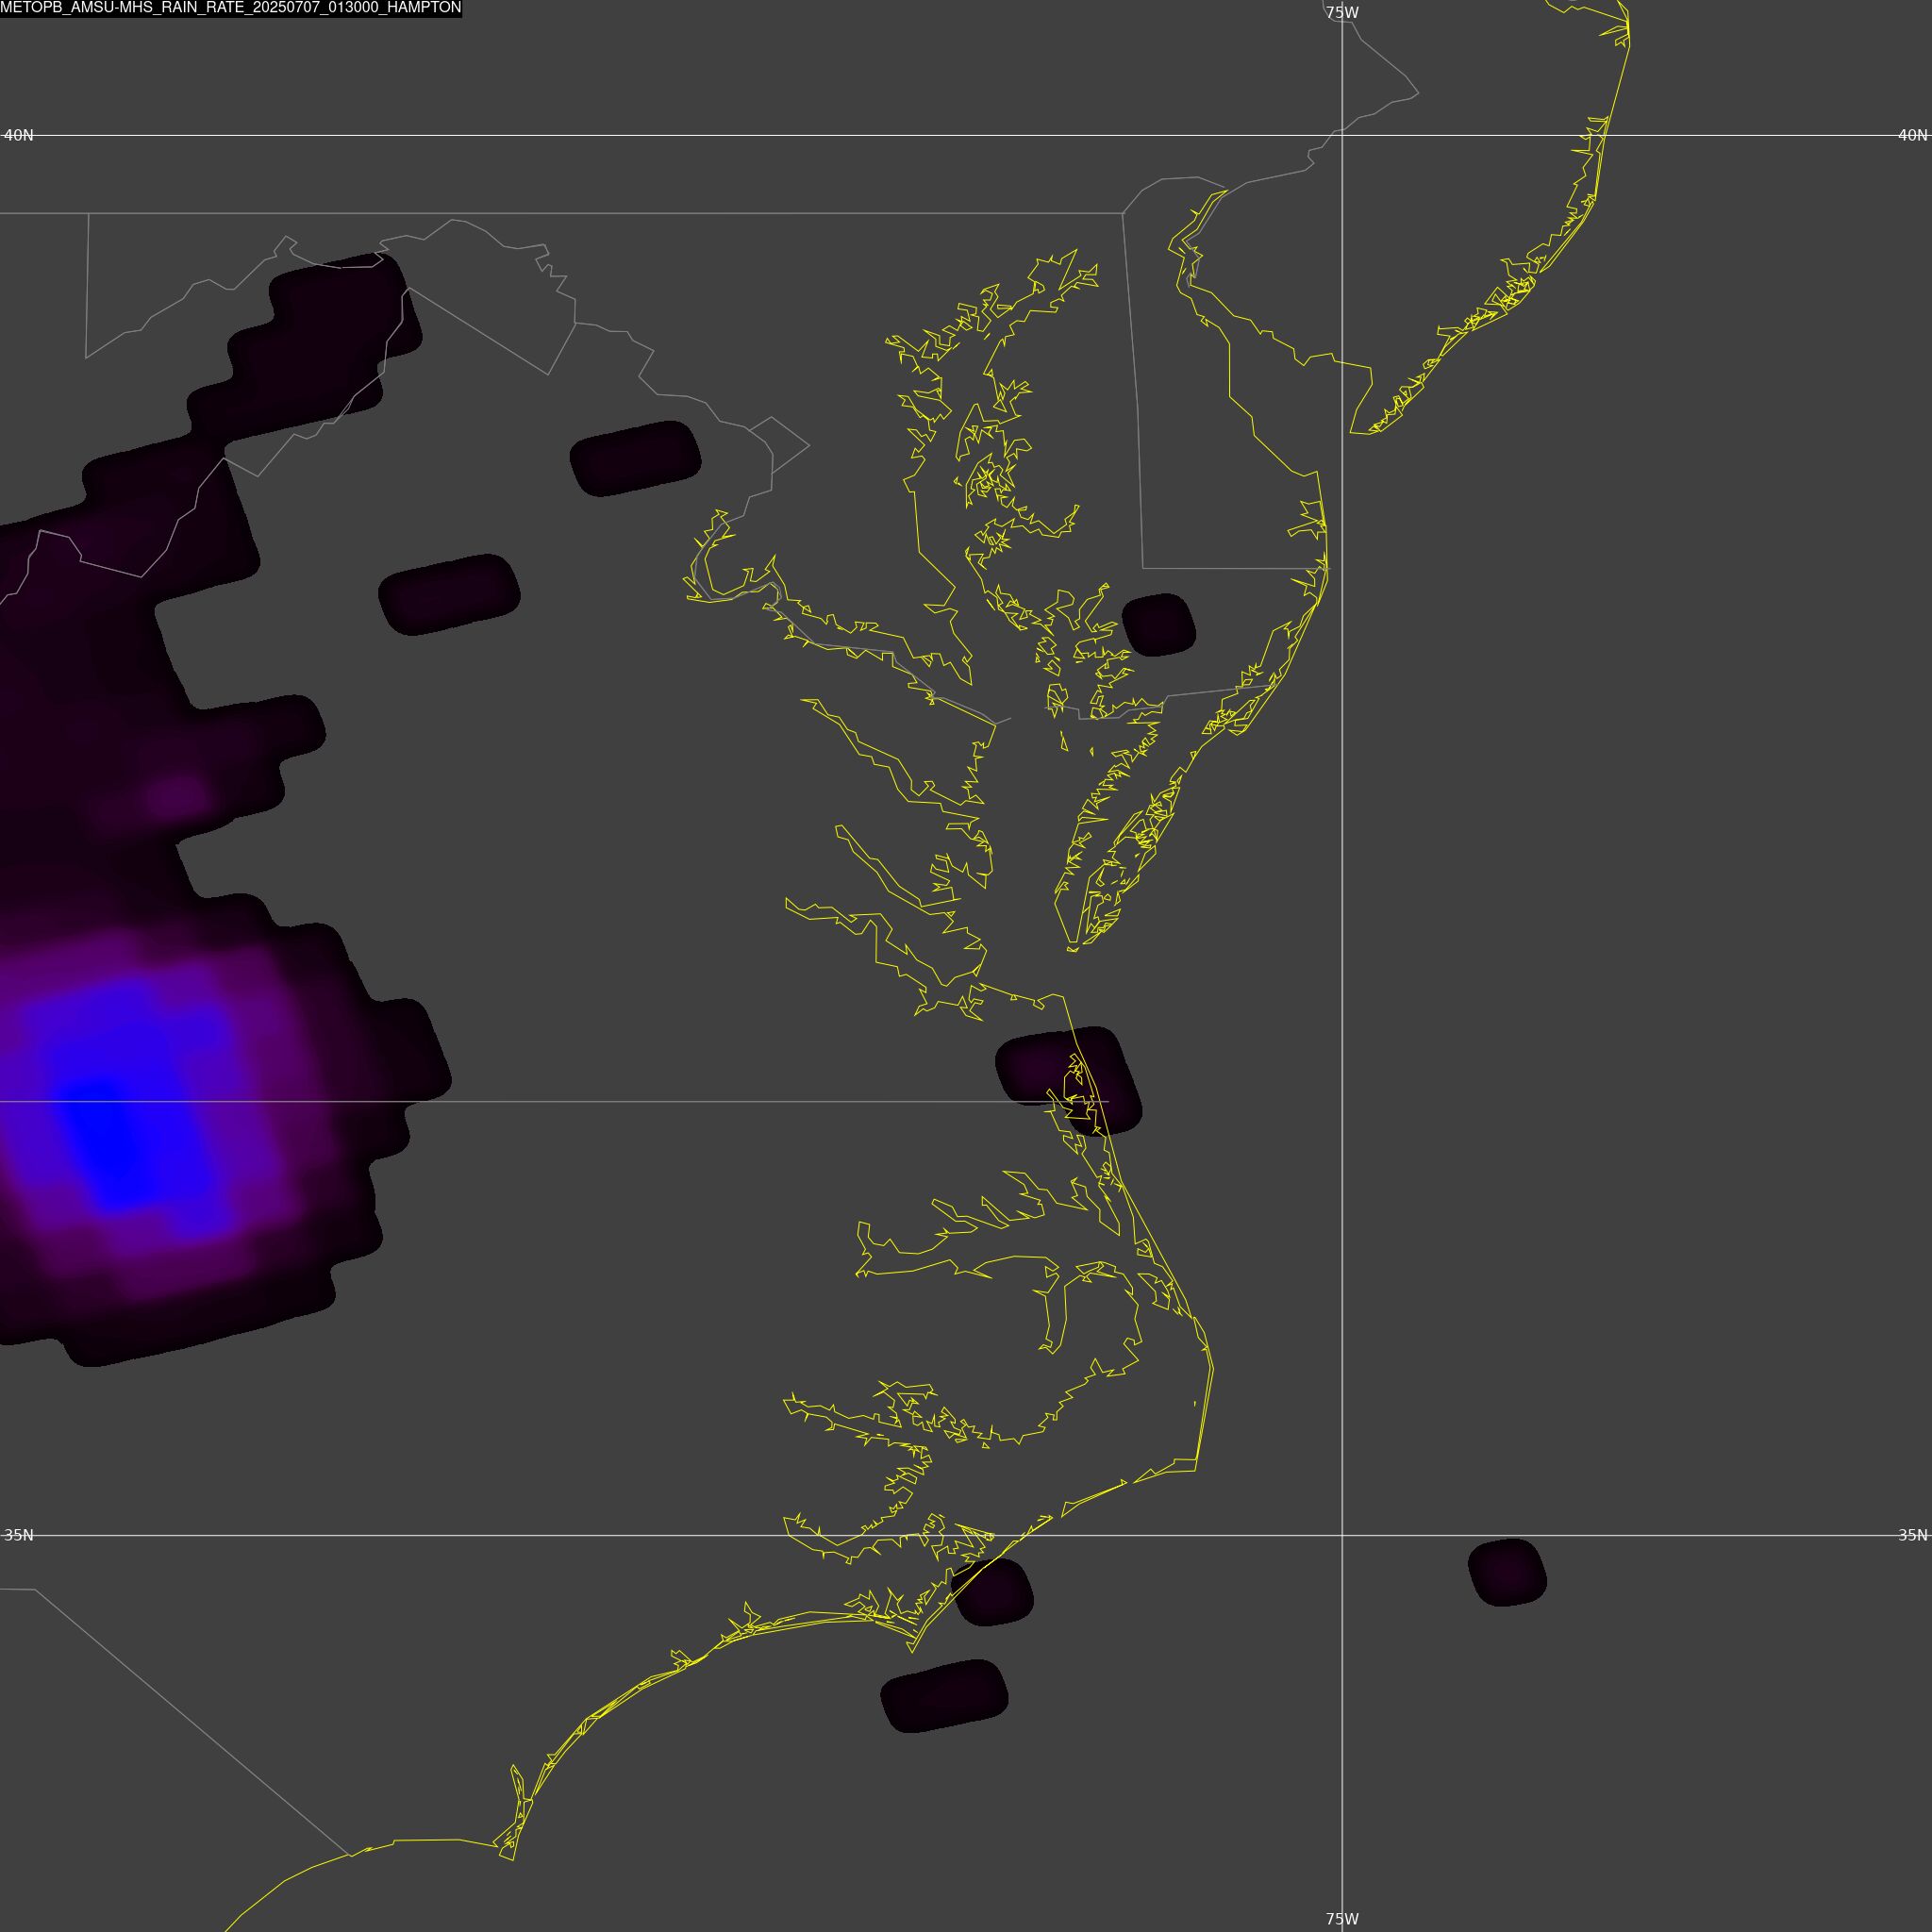1932x1932 pixels.
Task: Click the 35N label on the left edge
Action: [x=19, y=1535]
